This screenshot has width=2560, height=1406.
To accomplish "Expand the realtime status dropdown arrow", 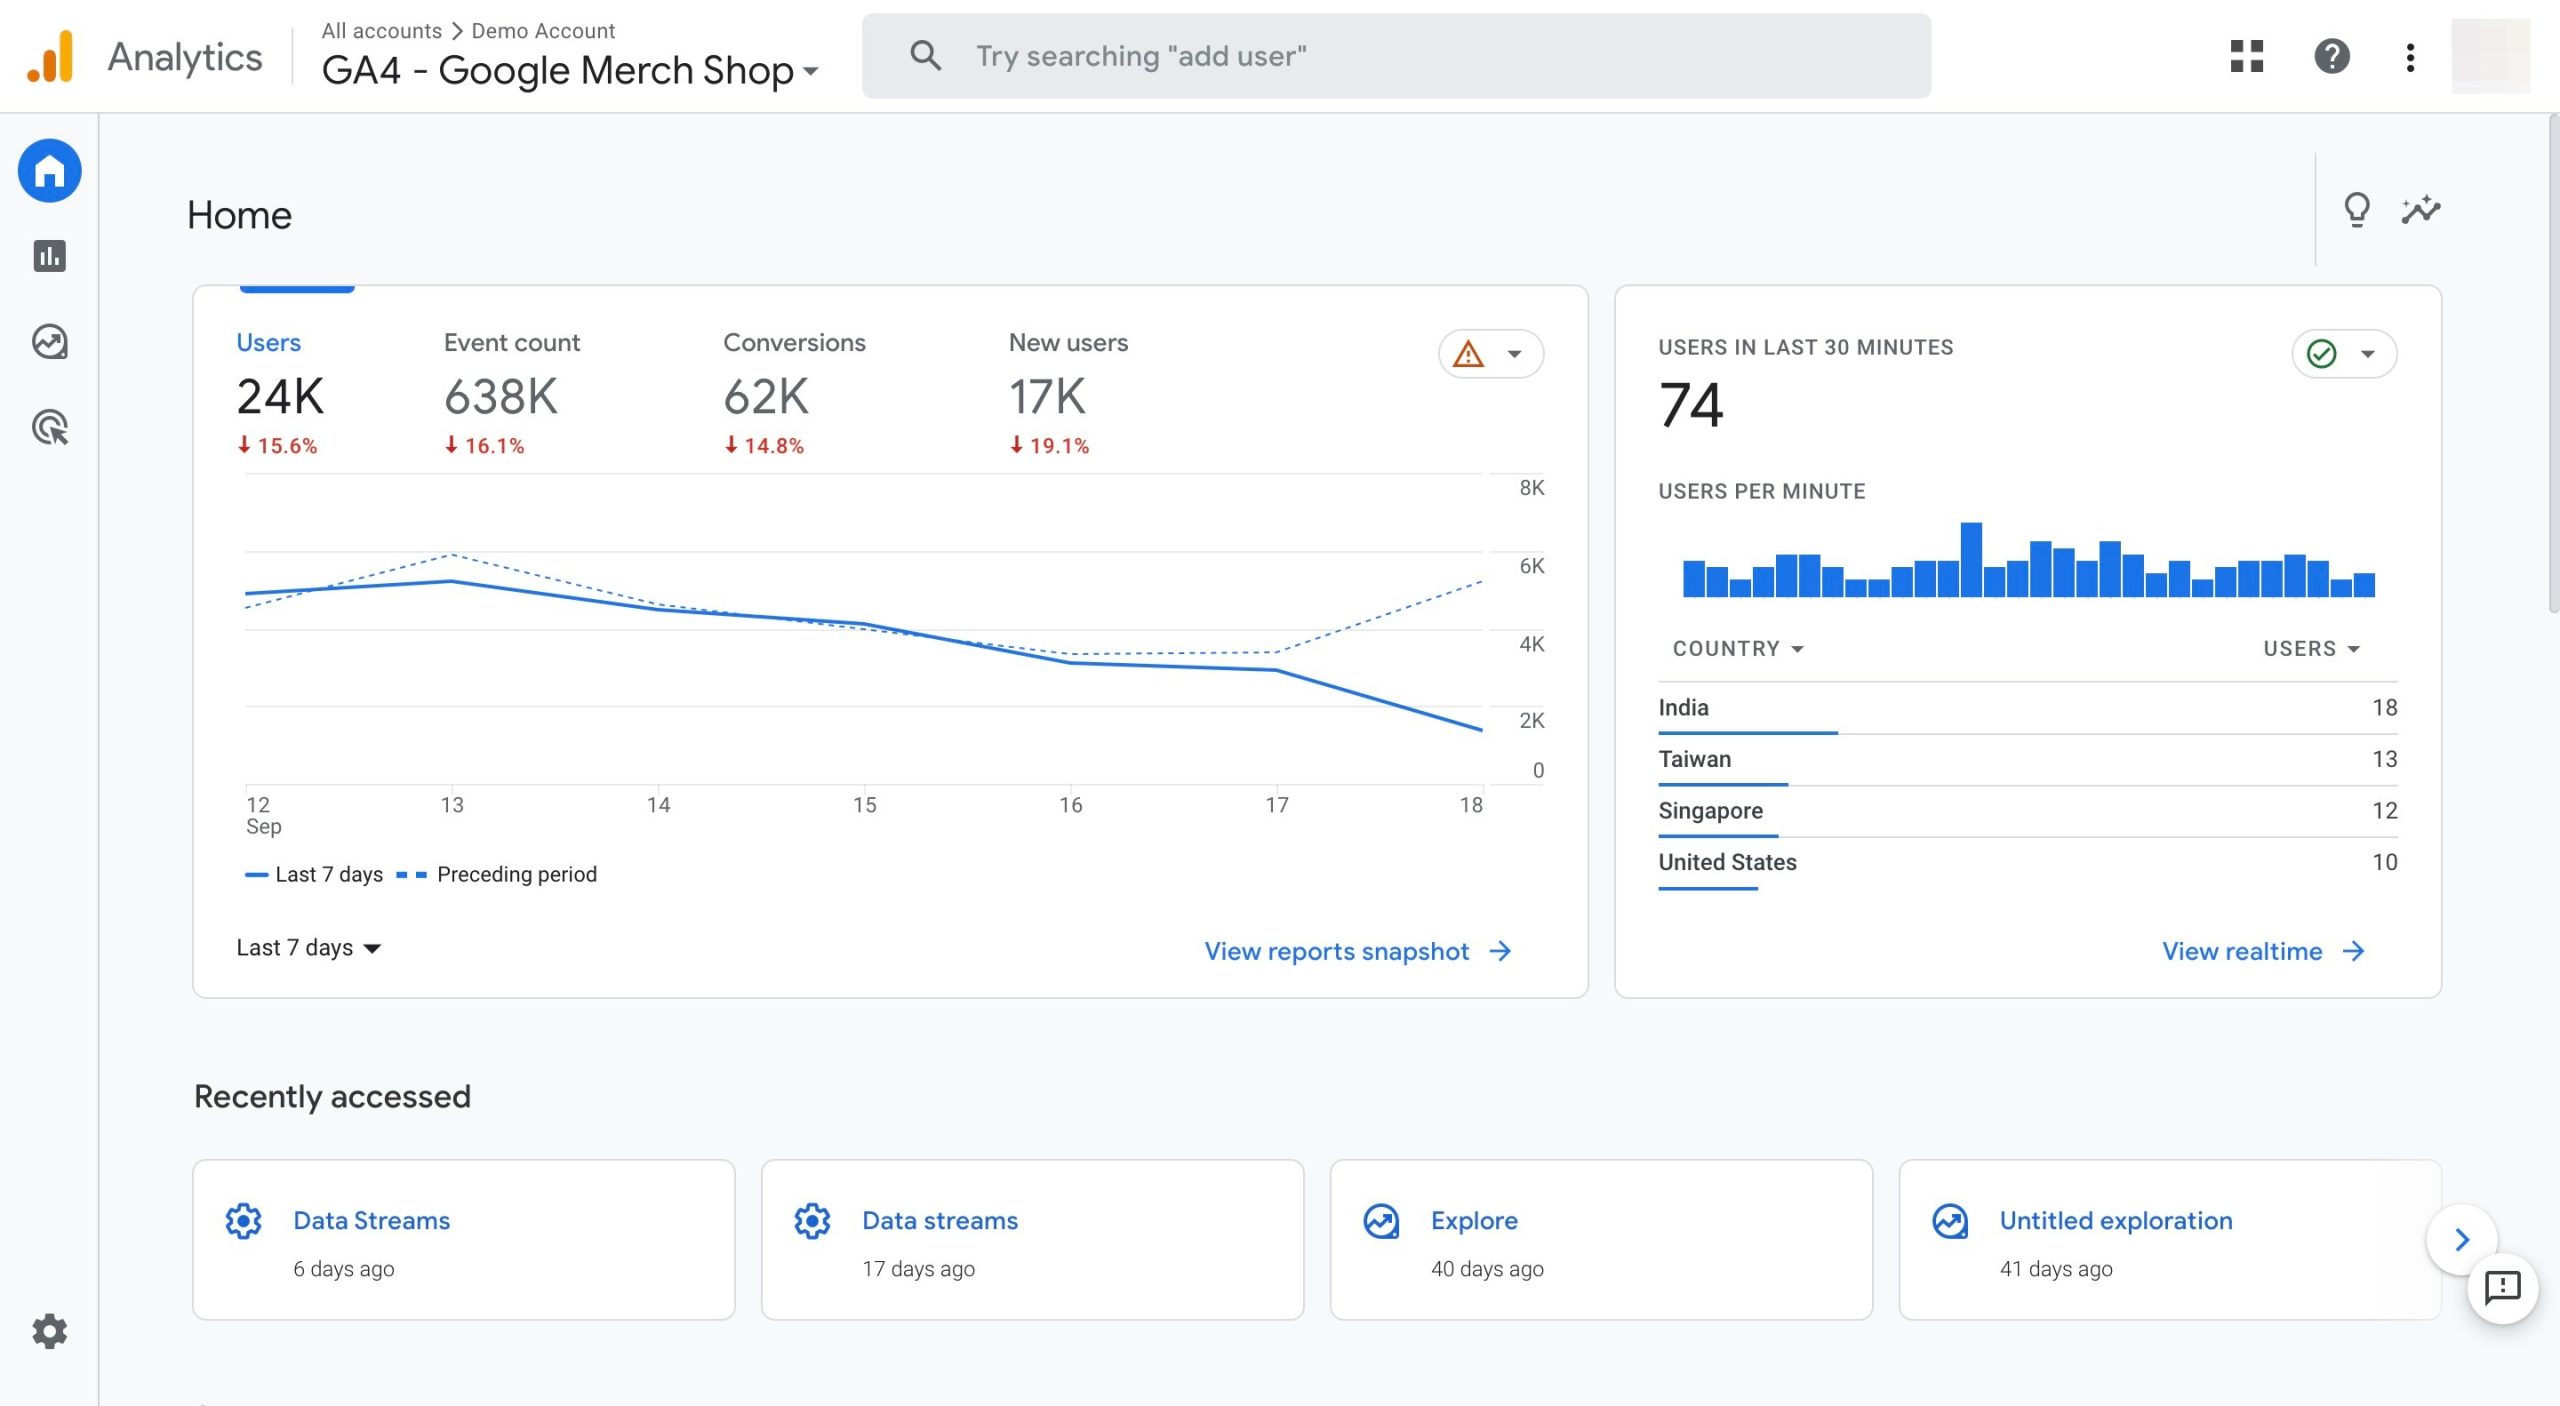I will pos(2368,354).
